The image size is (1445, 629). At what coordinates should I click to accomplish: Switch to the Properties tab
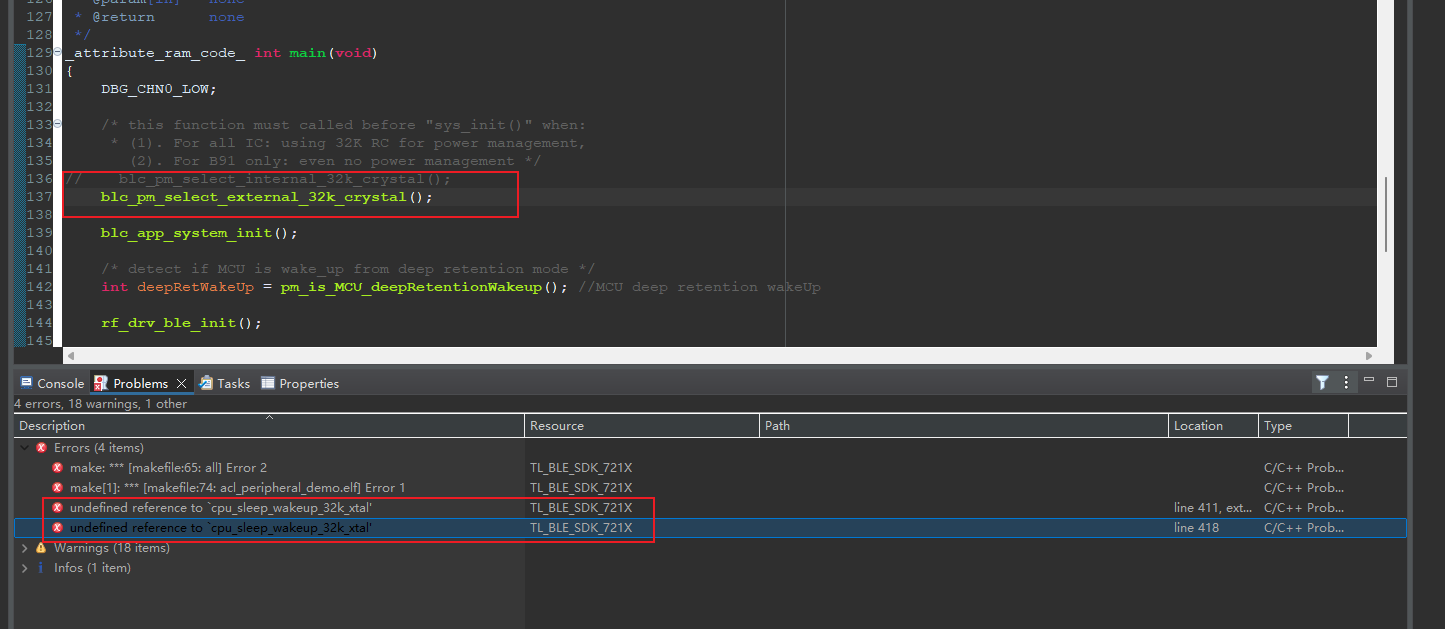[300, 383]
